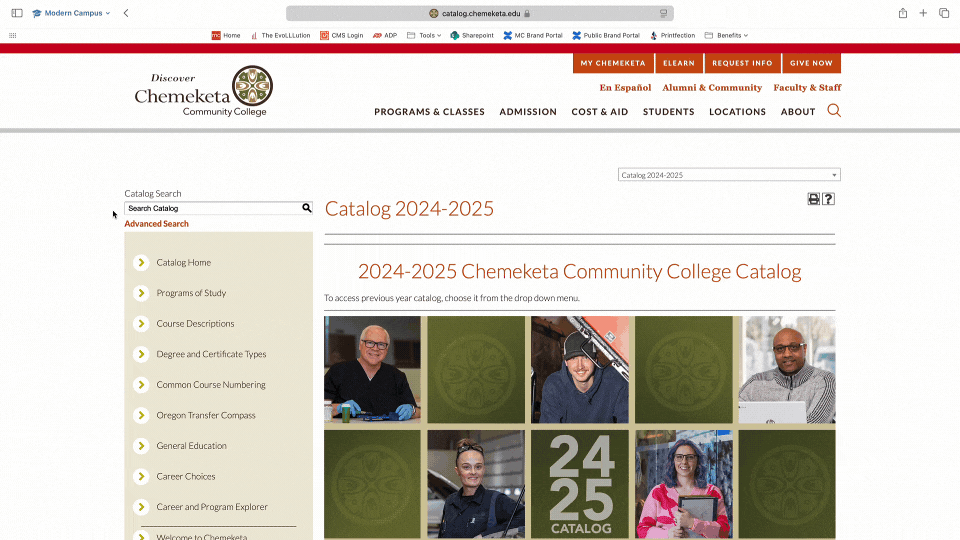960x540 pixels.
Task: Show the tab overview icon
Action: tap(944, 13)
